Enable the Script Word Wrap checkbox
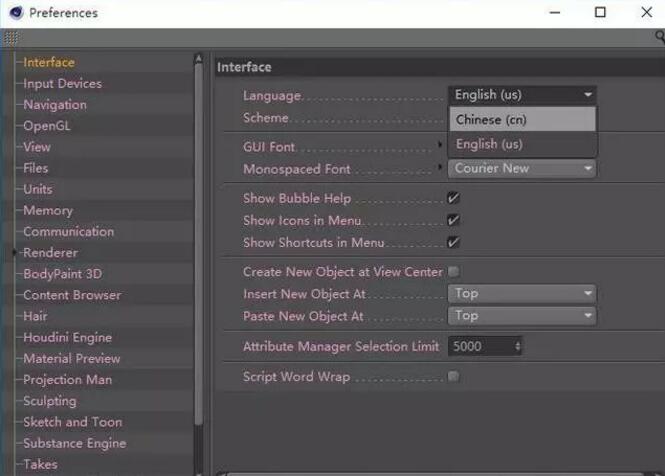 453,377
